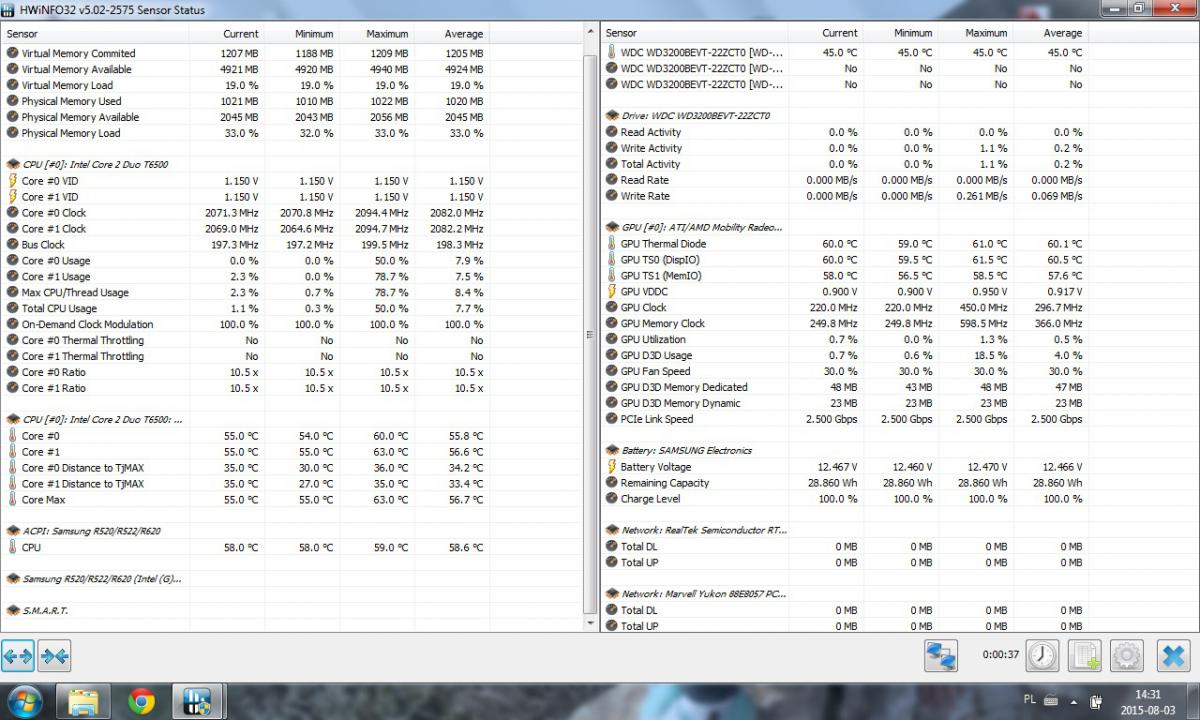Screen dimensions: 1200x720
Task: Click the Read Activity row icon
Action: pos(612,132)
